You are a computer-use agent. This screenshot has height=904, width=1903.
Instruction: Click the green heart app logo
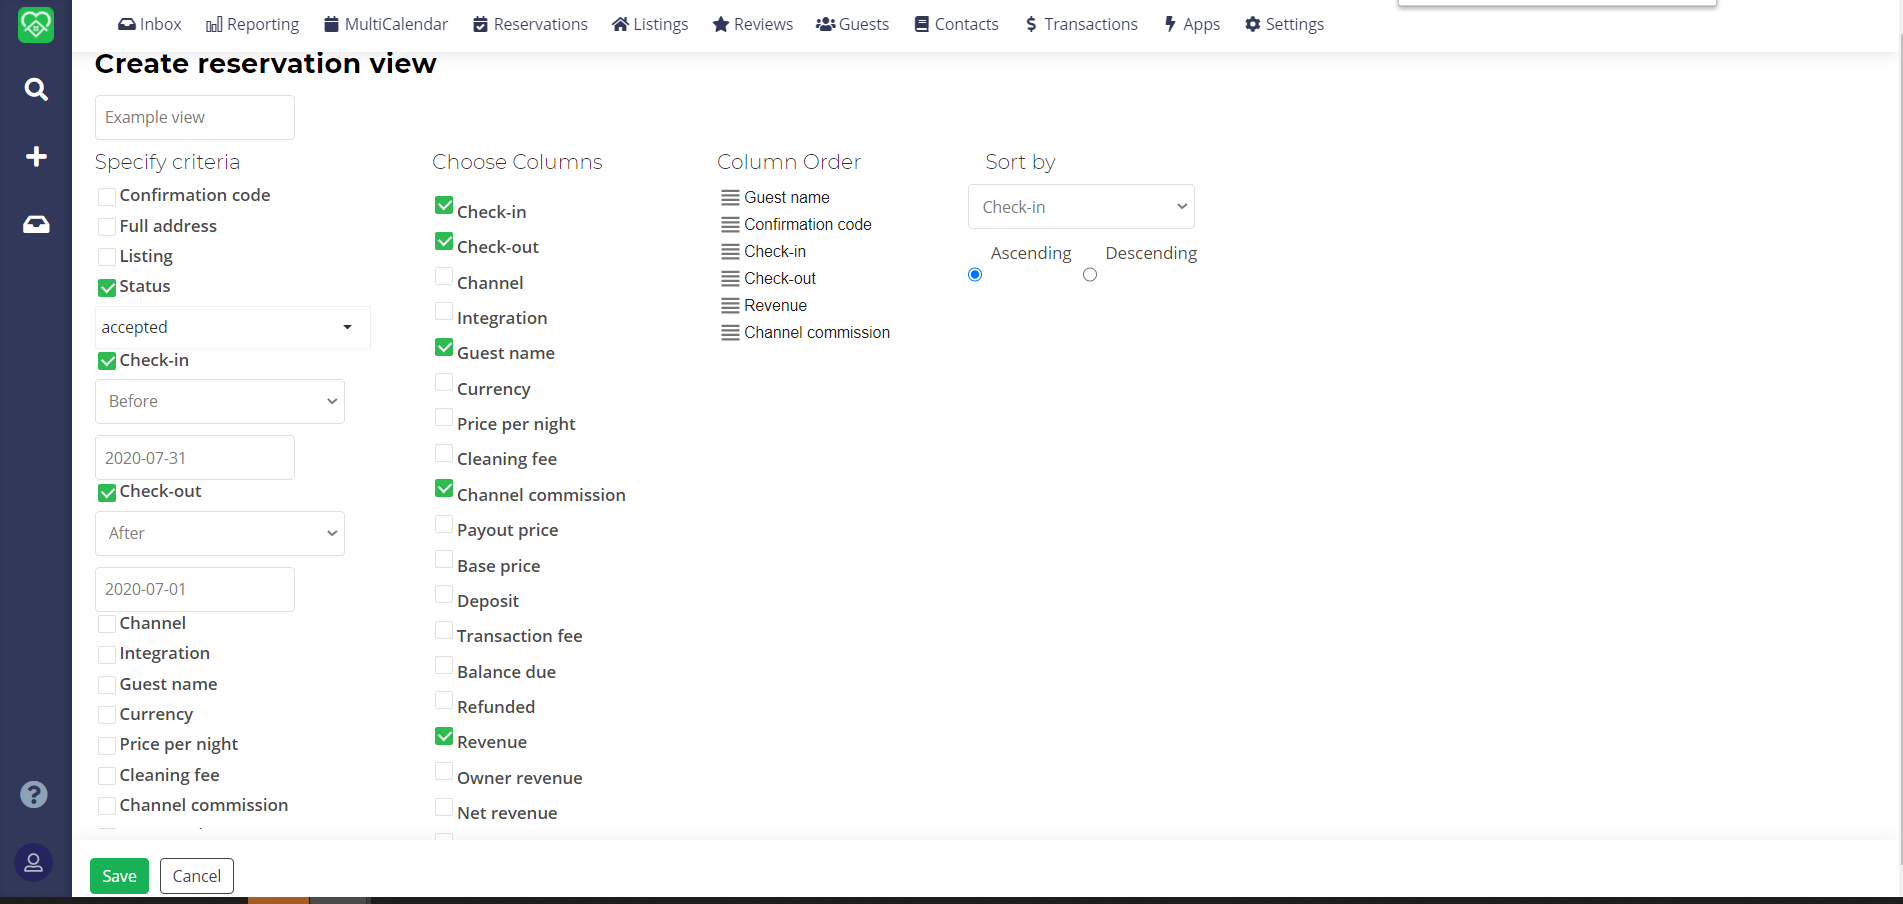36,24
